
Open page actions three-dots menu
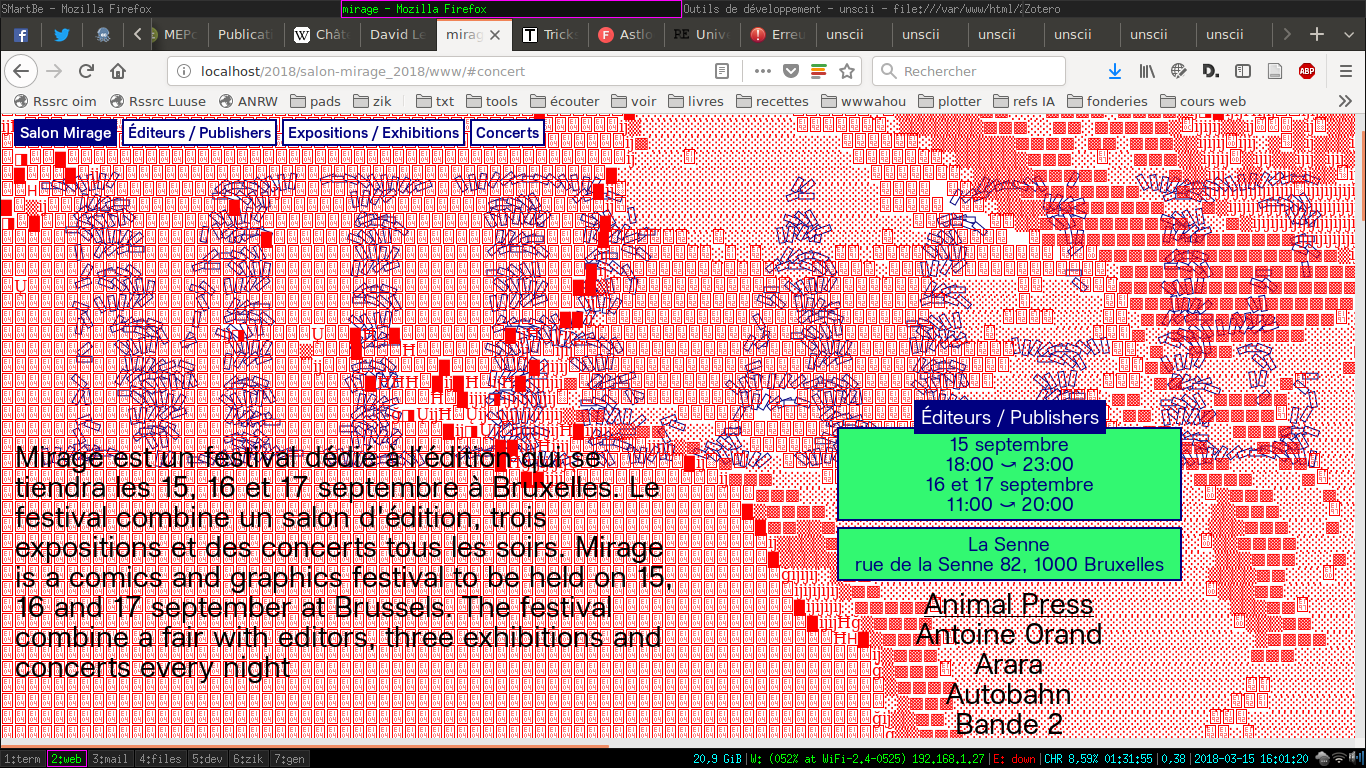763,71
